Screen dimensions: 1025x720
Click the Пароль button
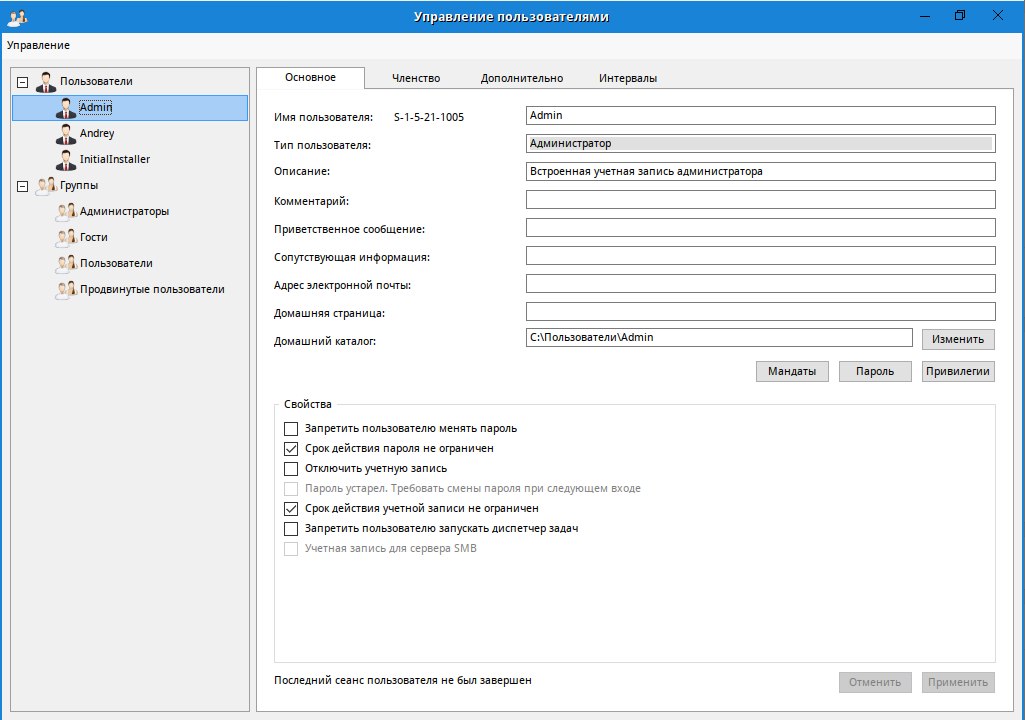point(875,371)
